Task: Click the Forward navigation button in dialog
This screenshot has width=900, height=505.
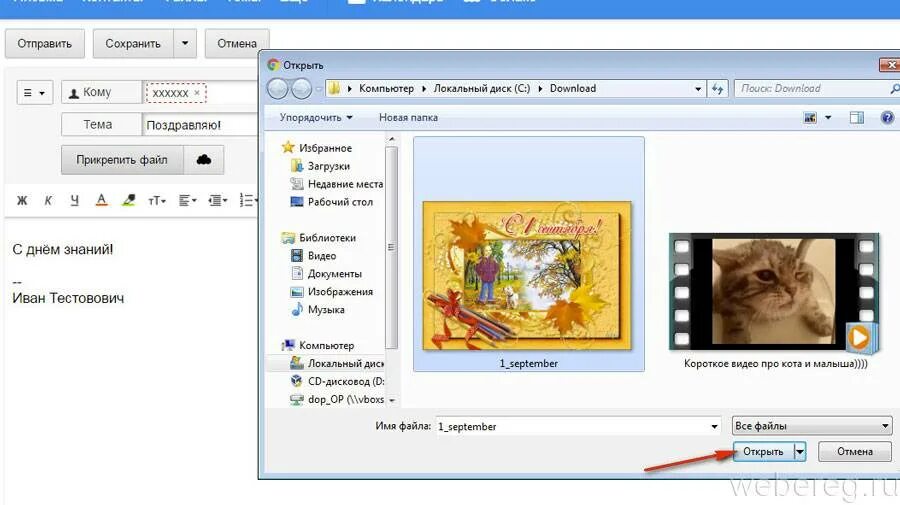Action: pos(301,88)
